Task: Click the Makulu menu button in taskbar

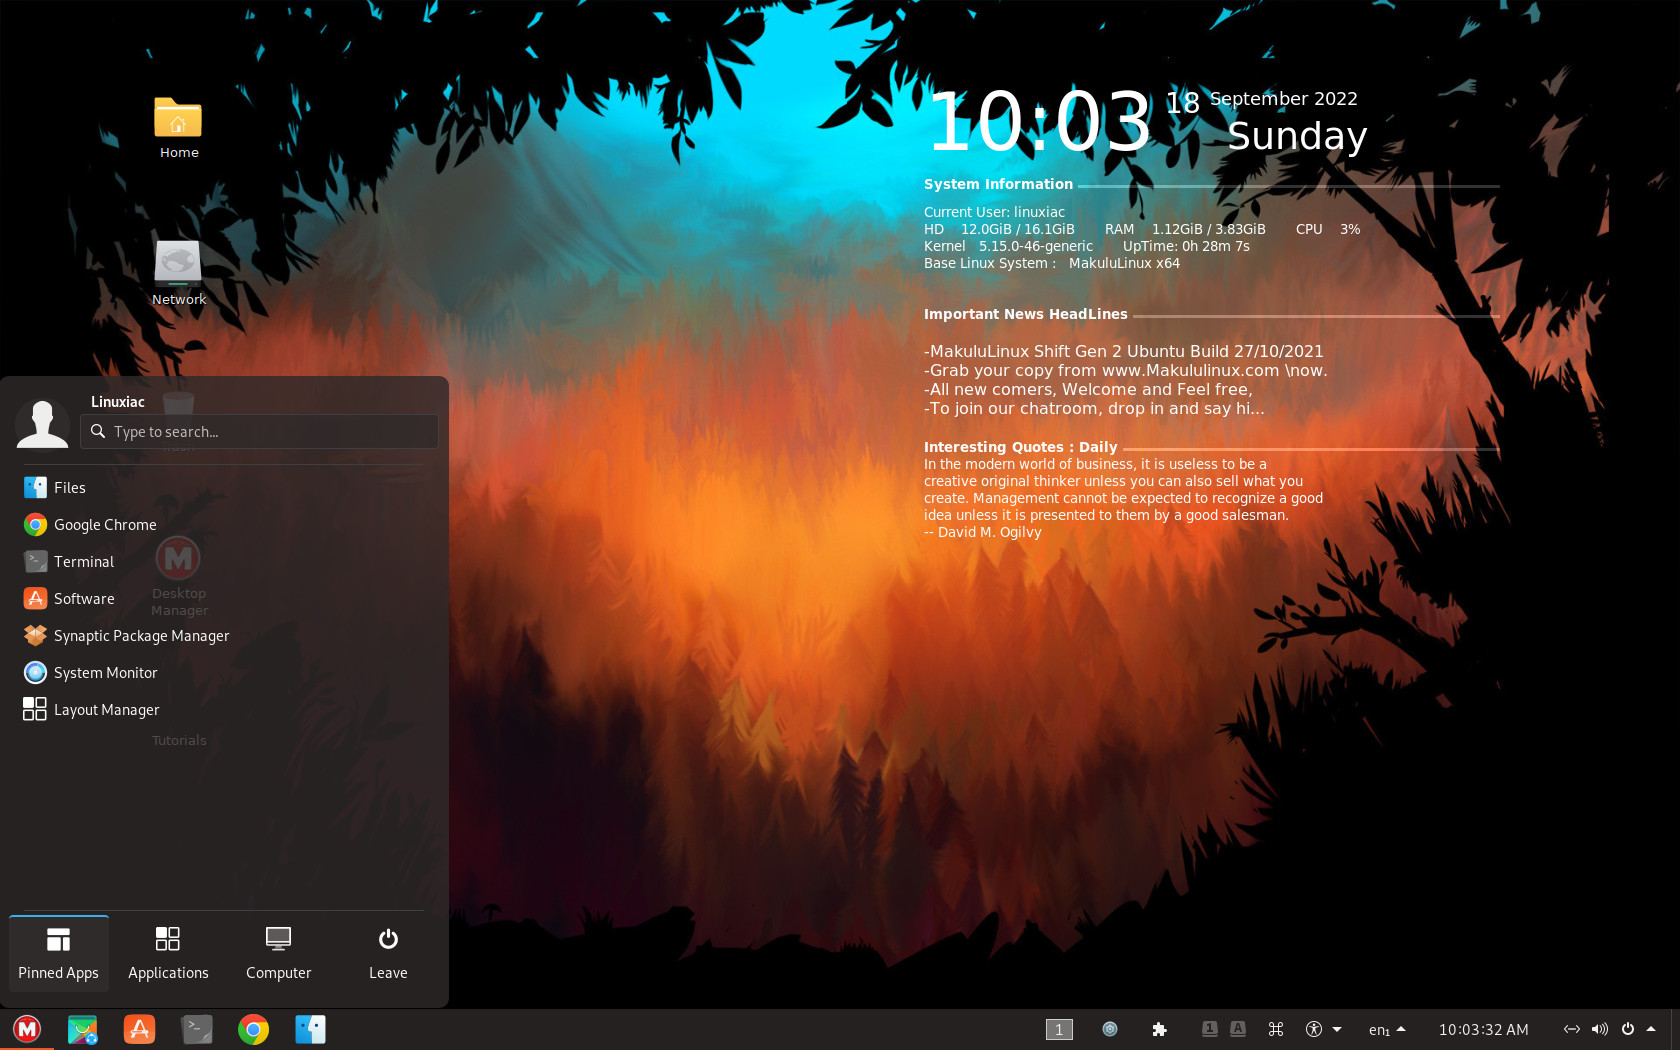Action: [27, 1029]
